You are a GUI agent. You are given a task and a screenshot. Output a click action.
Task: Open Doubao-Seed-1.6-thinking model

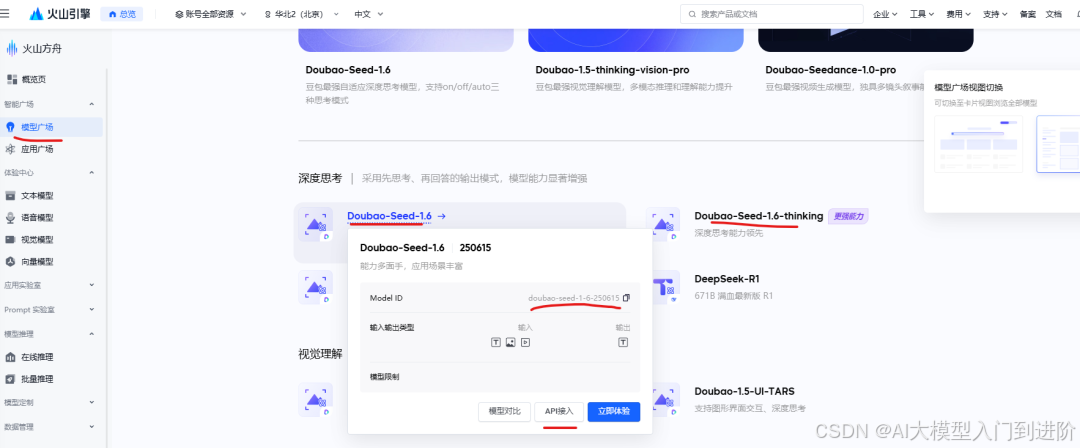point(758,216)
